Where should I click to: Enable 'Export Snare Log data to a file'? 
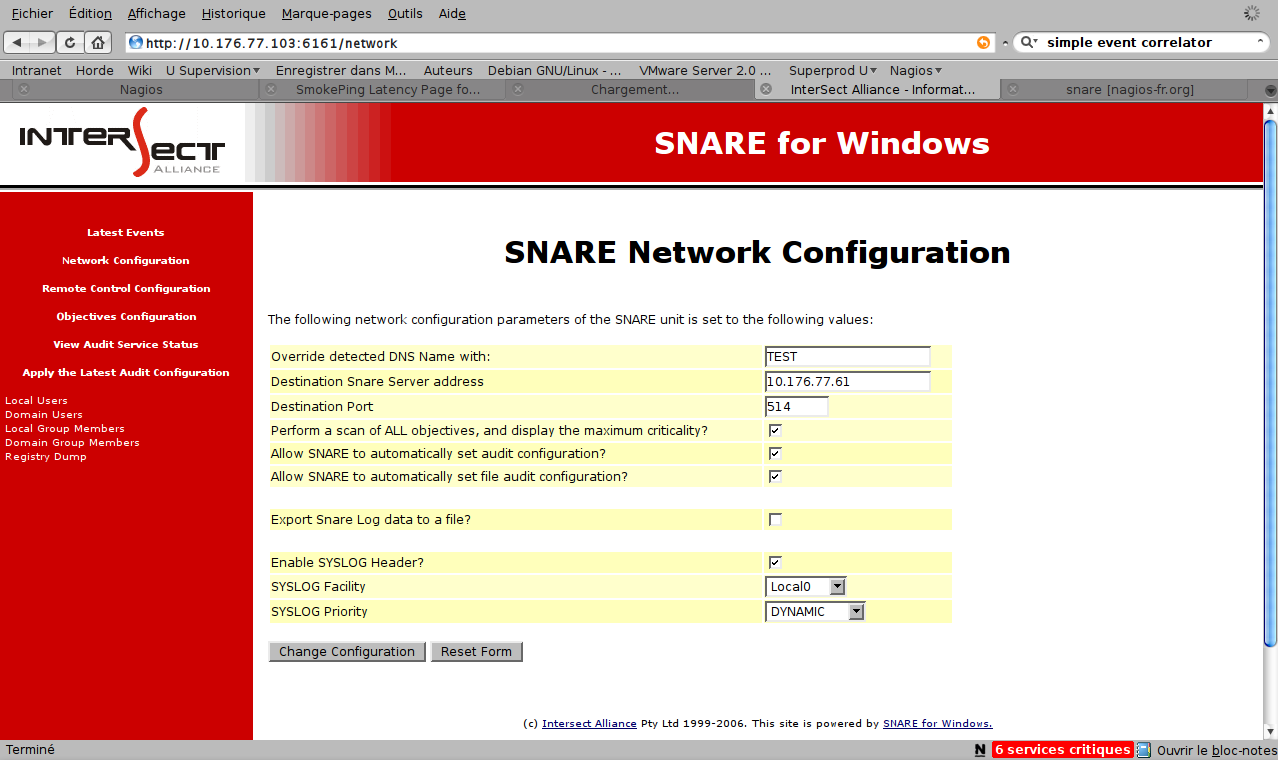(775, 519)
